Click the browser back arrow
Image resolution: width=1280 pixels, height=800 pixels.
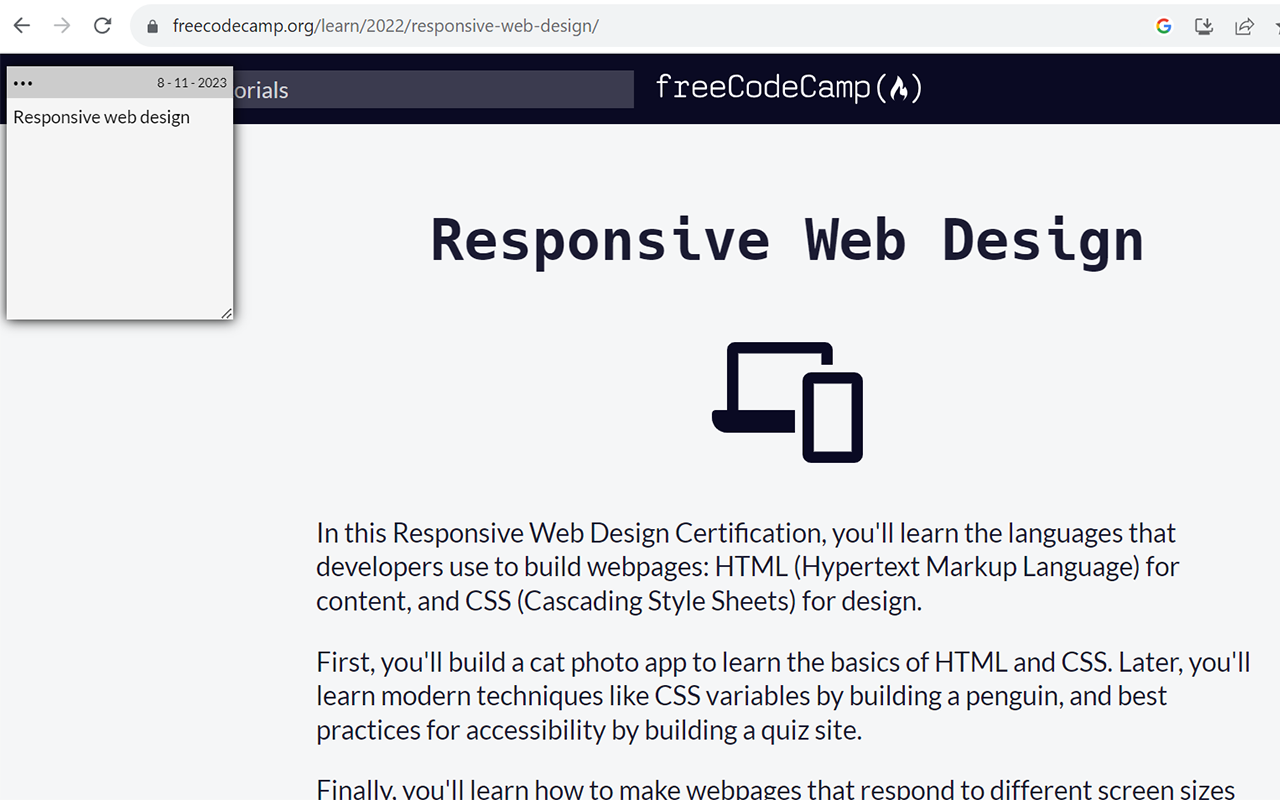click(22, 26)
